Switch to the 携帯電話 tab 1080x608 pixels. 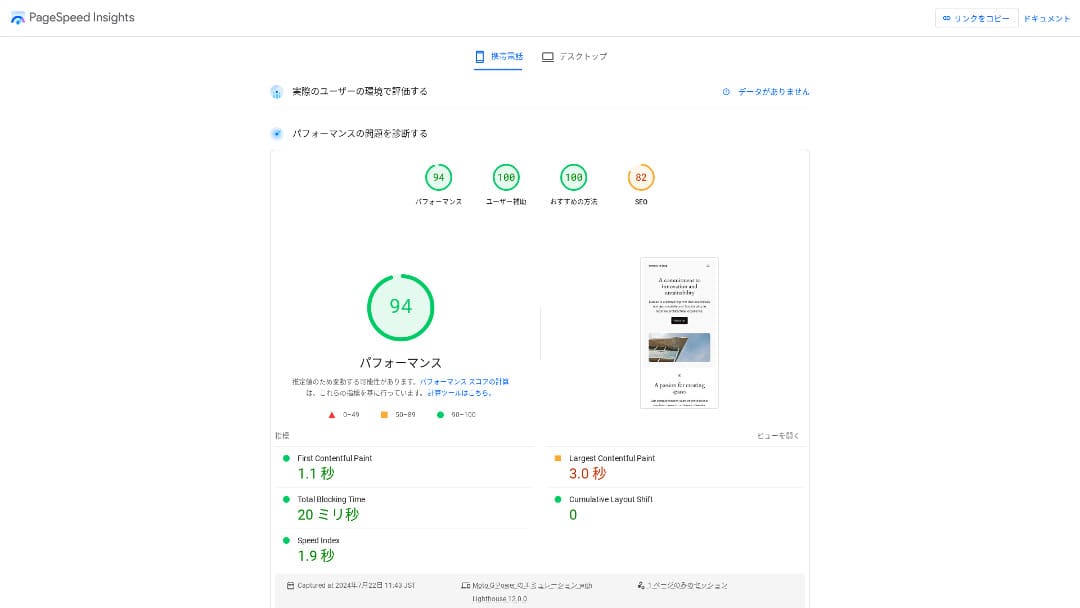tap(498, 57)
